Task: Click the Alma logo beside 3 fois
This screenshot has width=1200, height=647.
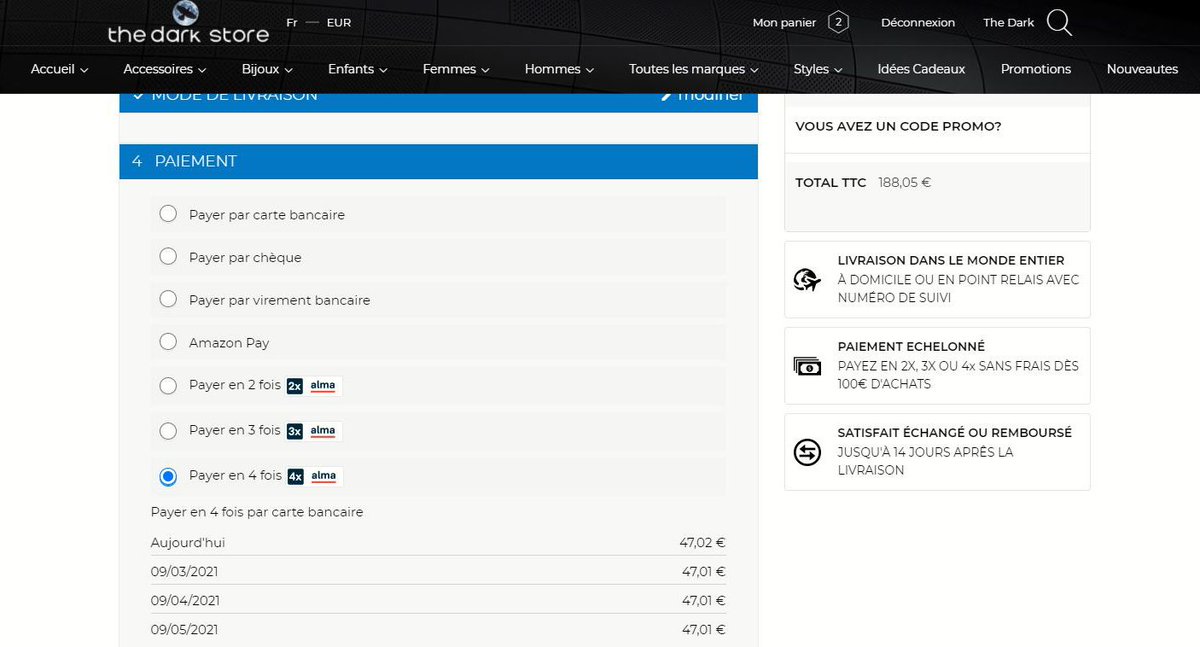Action: click(323, 431)
